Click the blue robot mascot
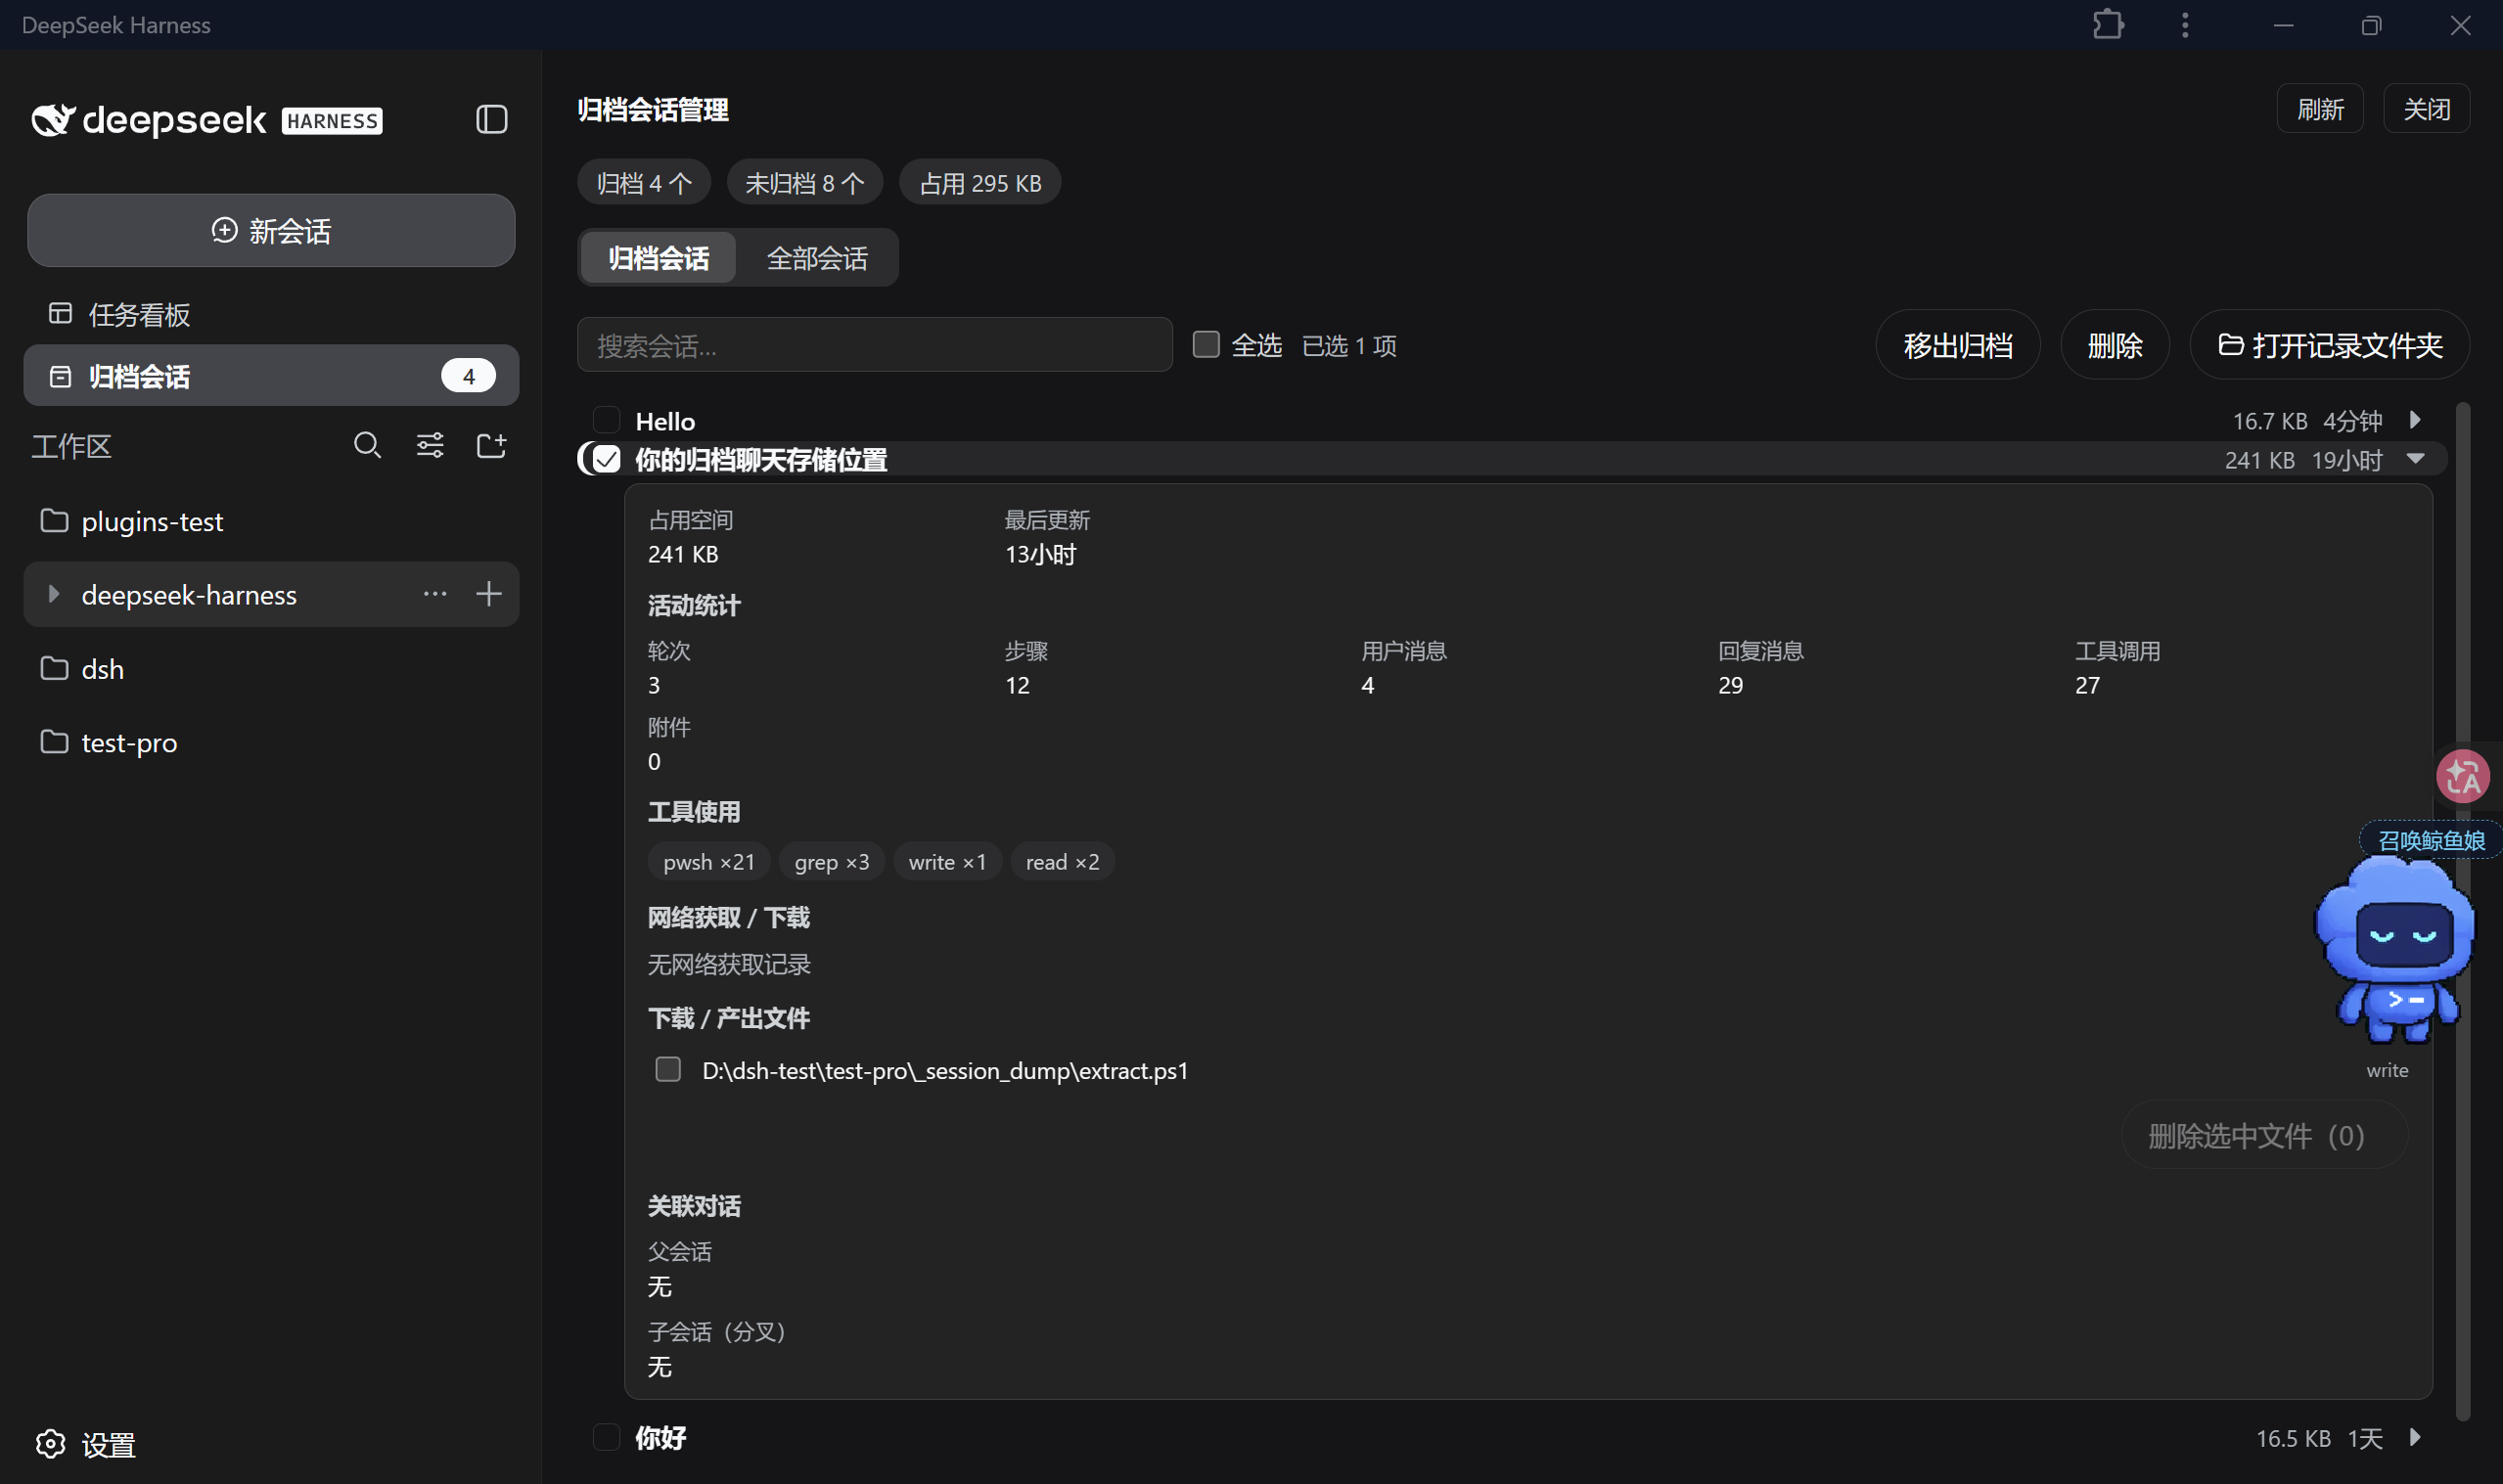The width and height of the screenshot is (2503, 1484). 2394,952
